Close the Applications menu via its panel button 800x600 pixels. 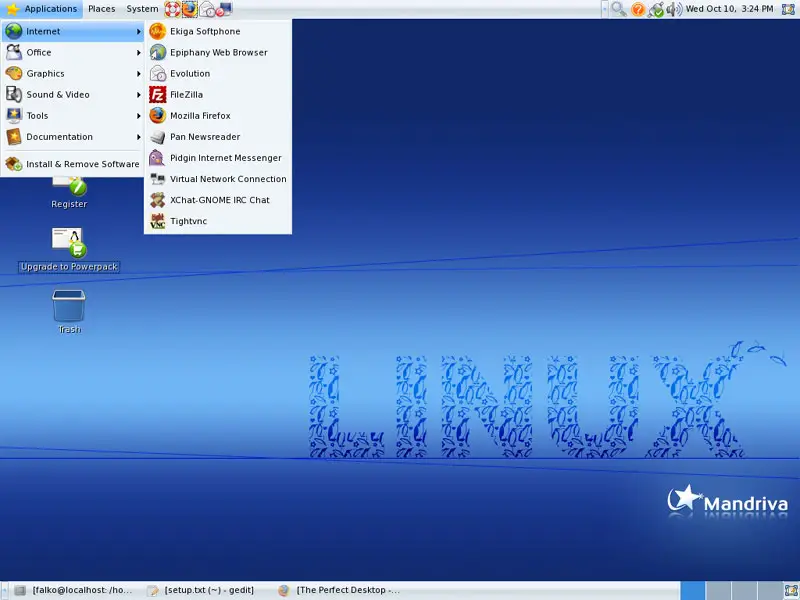(42, 9)
